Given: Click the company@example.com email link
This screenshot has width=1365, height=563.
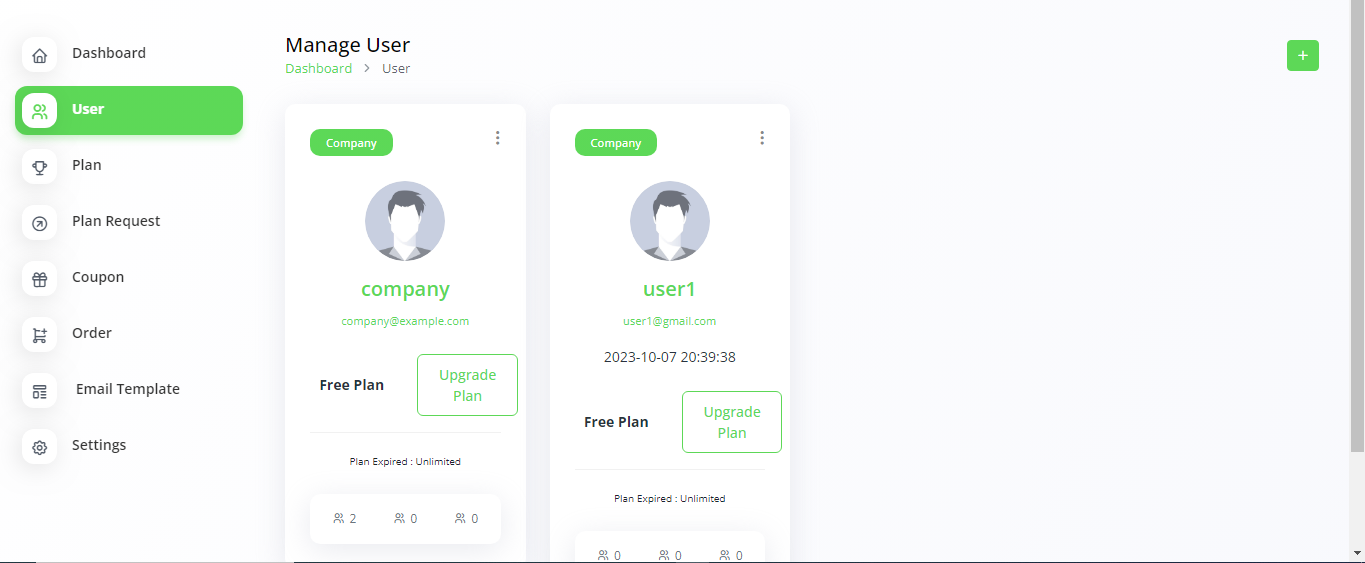Looking at the screenshot, I should point(405,321).
